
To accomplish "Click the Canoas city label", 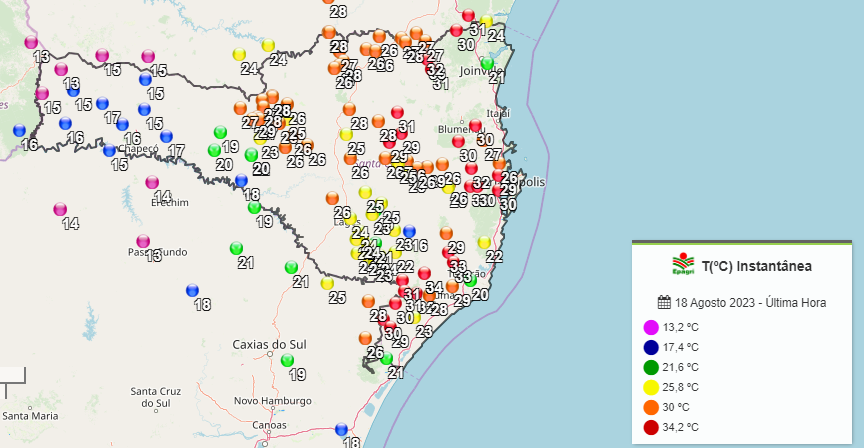I will [269, 425].
